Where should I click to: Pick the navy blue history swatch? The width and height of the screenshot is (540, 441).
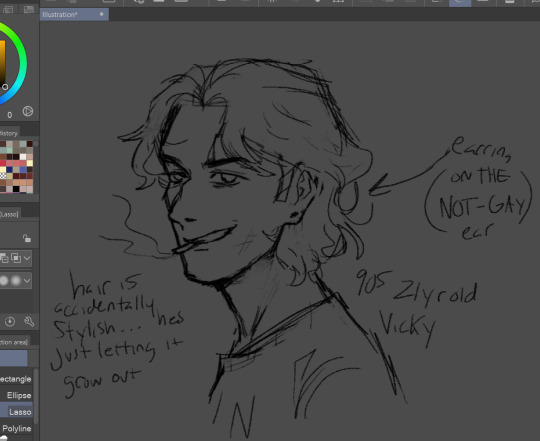pos(9,170)
